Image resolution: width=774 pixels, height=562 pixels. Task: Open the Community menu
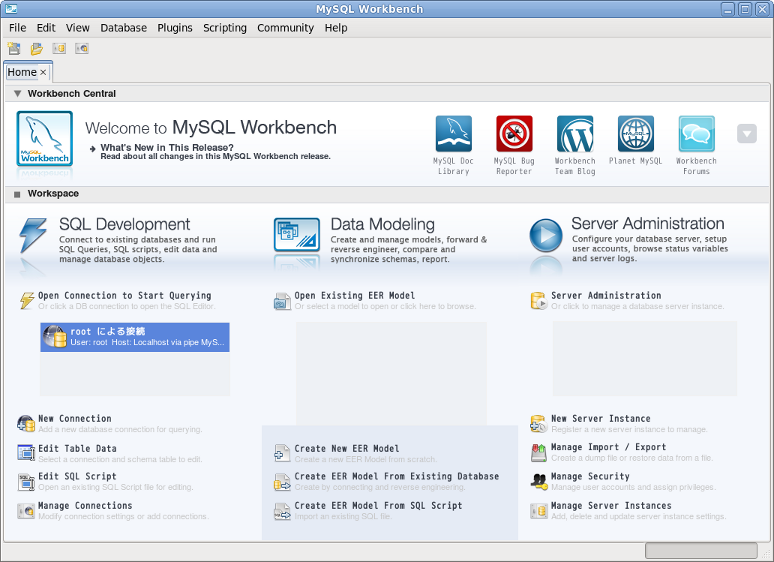(285, 28)
